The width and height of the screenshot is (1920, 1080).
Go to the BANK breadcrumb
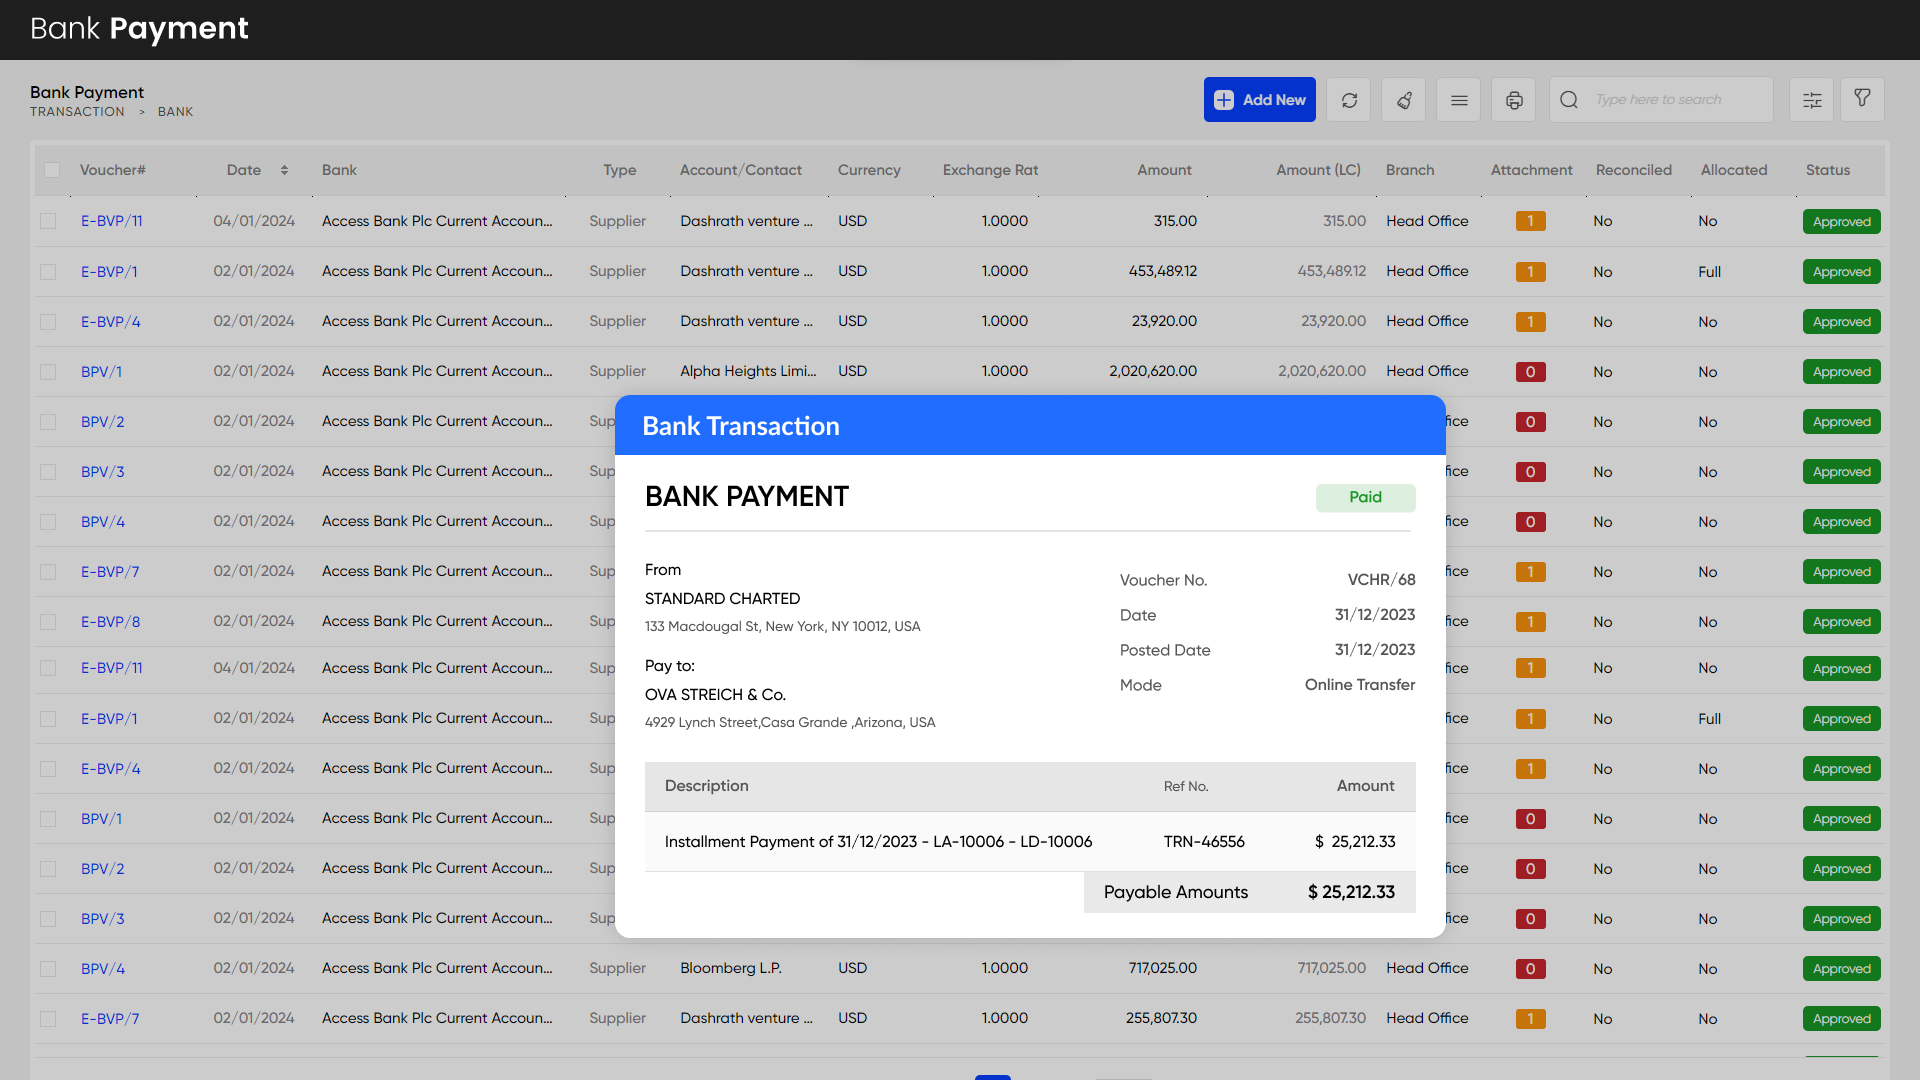175,112
